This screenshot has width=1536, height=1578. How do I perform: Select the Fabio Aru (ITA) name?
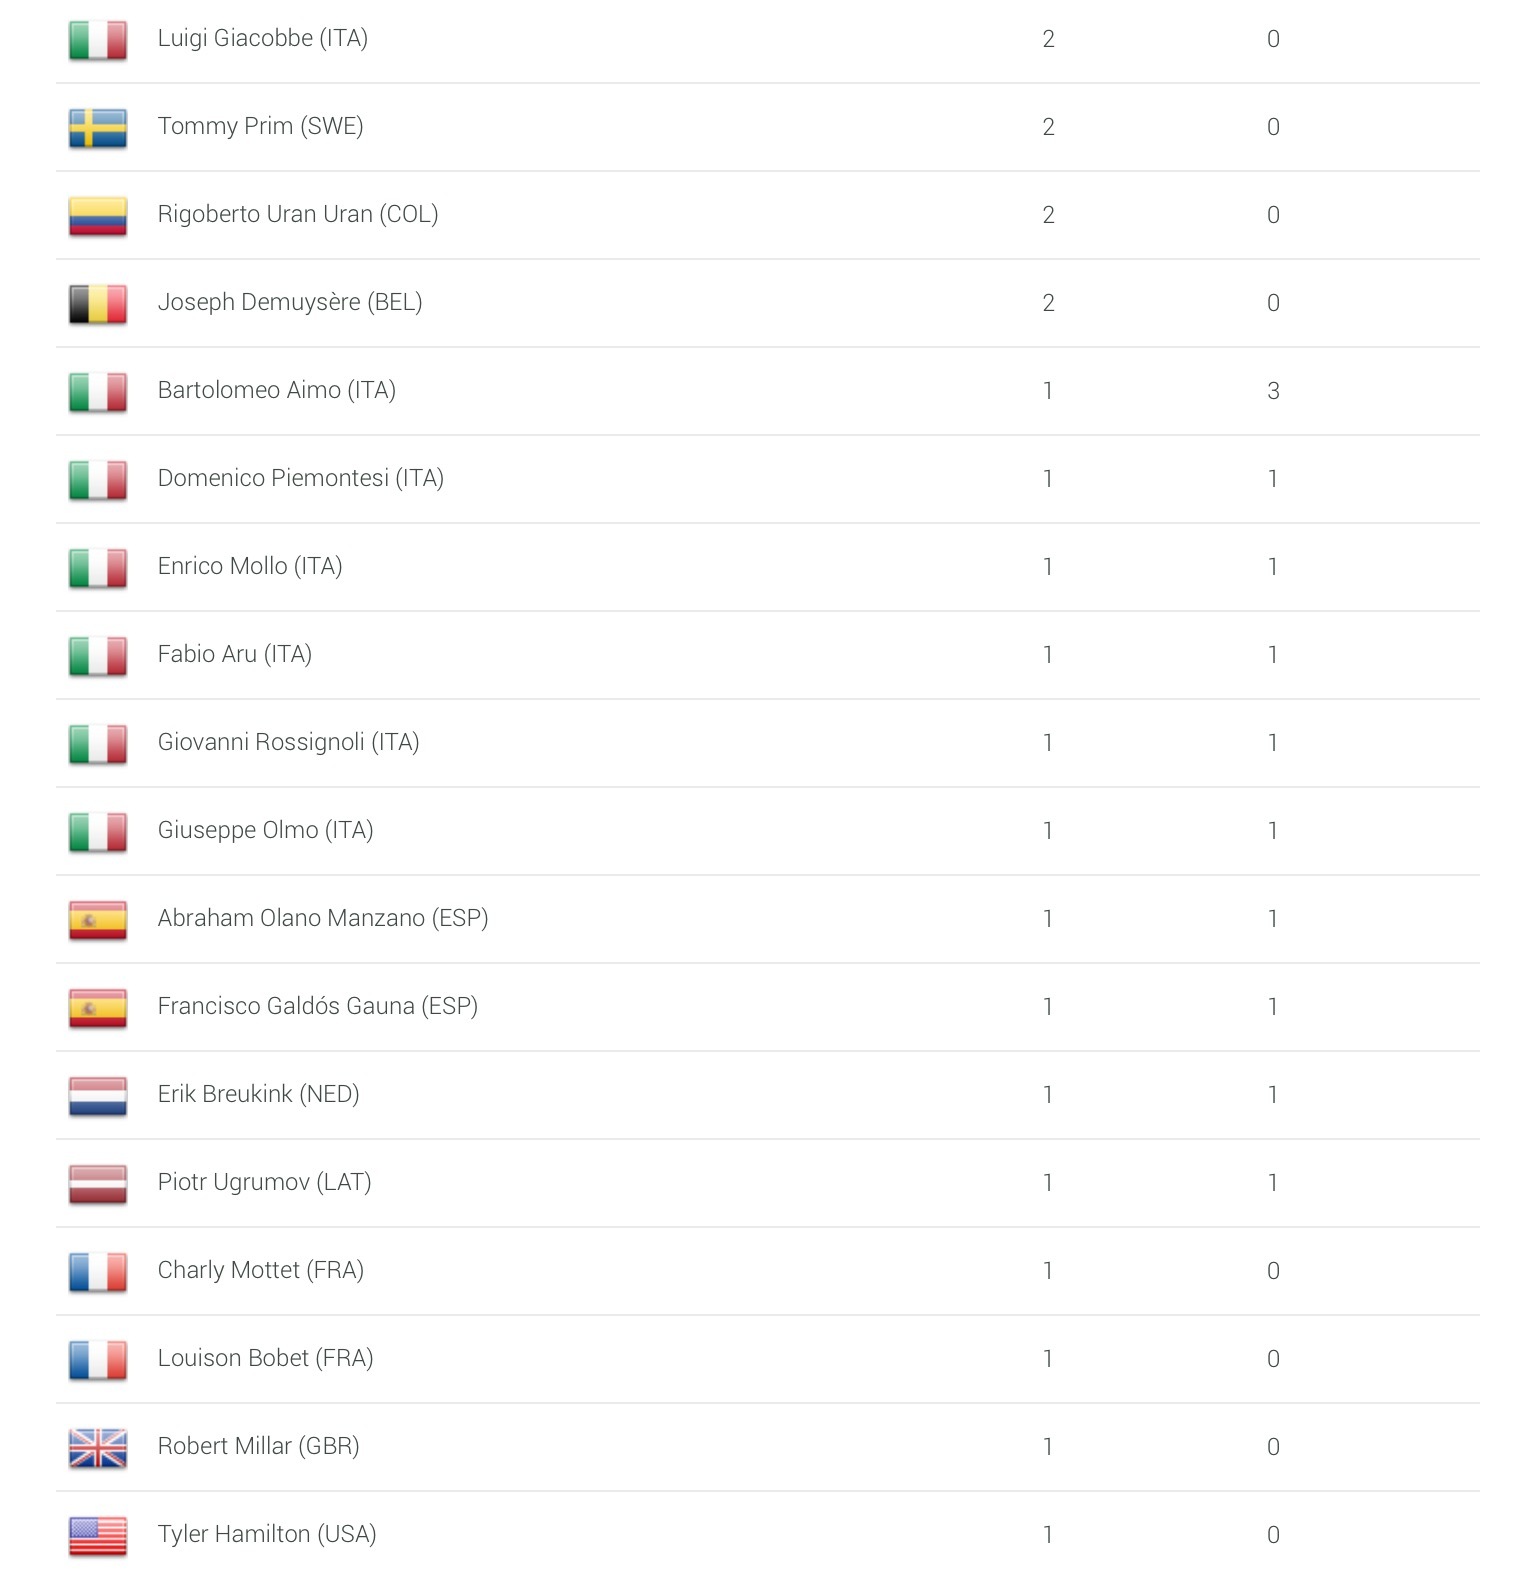(235, 654)
